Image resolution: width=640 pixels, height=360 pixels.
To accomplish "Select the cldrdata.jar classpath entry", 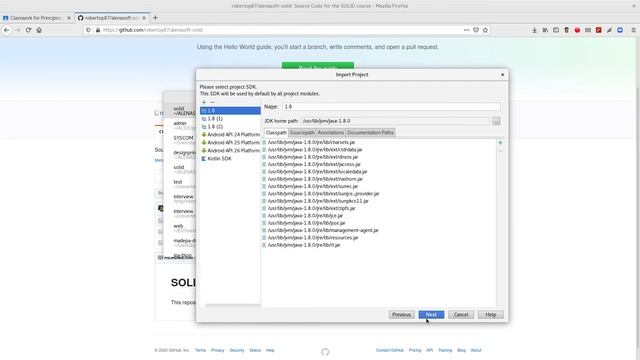I will (x=315, y=150).
